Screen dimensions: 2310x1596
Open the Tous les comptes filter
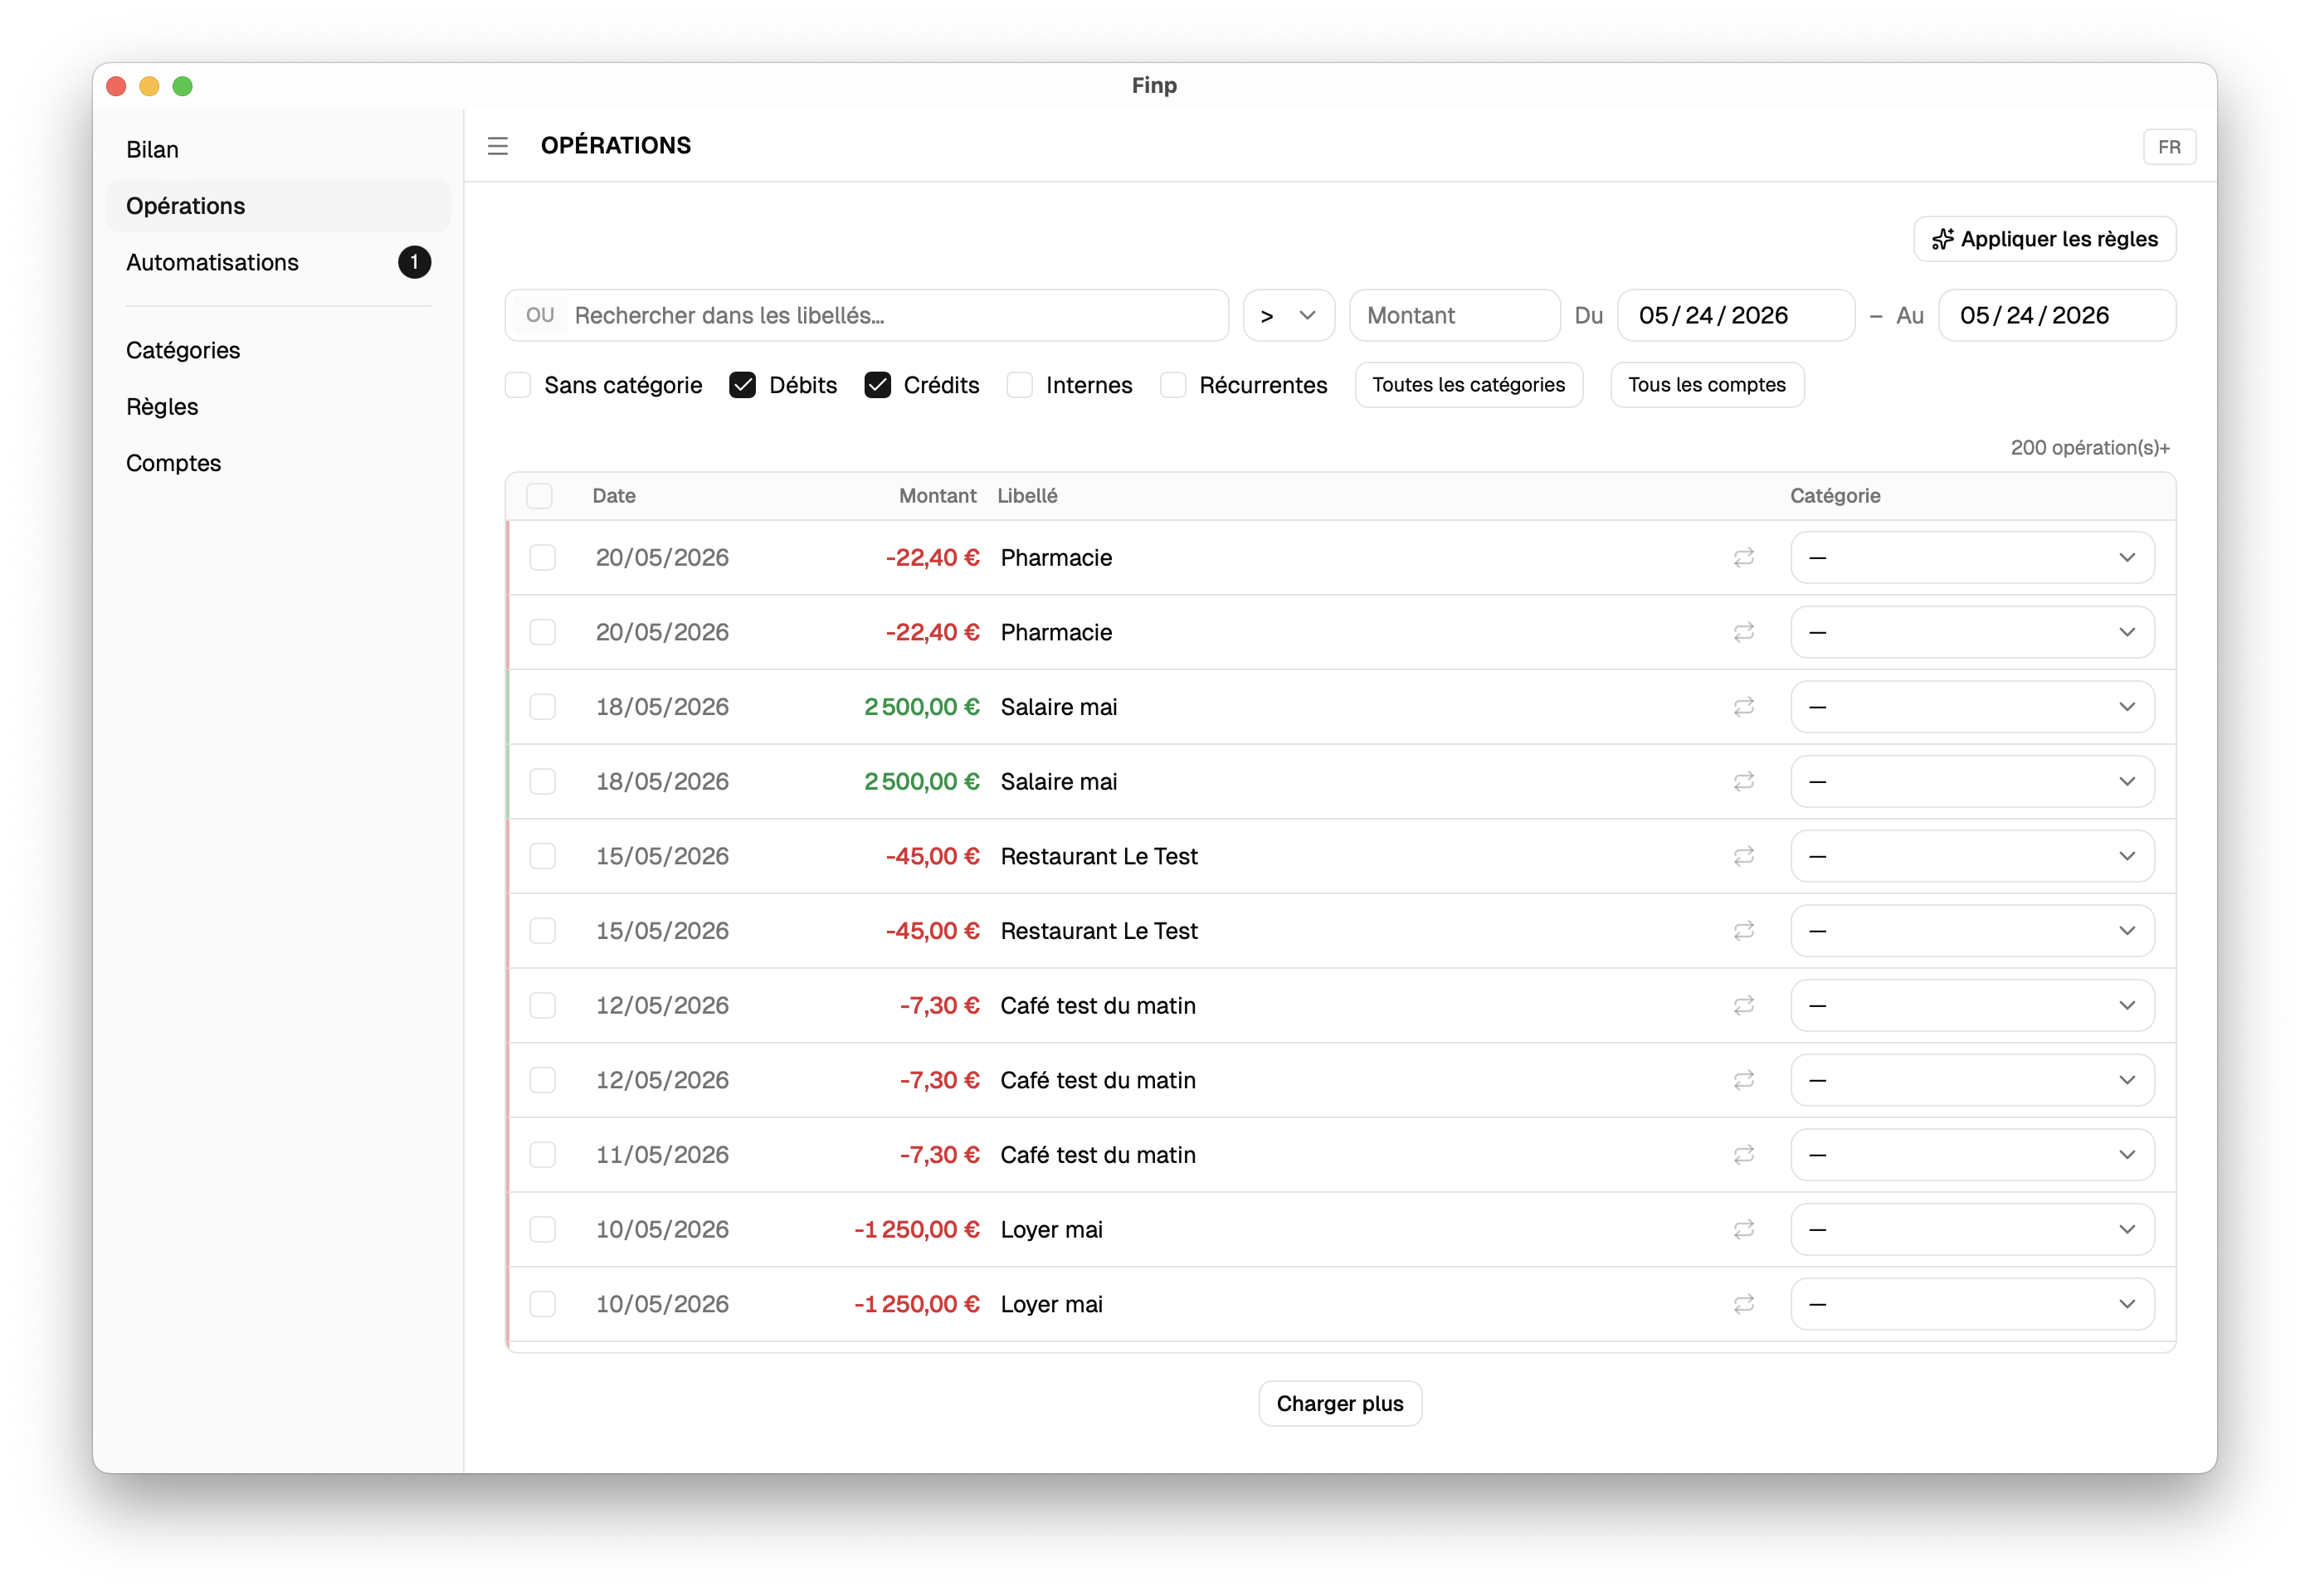click(x=1707, y=385)
